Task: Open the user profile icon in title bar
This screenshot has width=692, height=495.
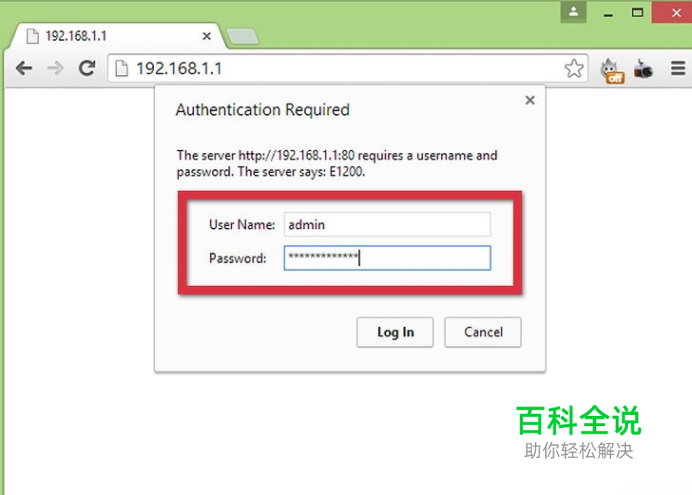Action: click(x=573, y=12)
